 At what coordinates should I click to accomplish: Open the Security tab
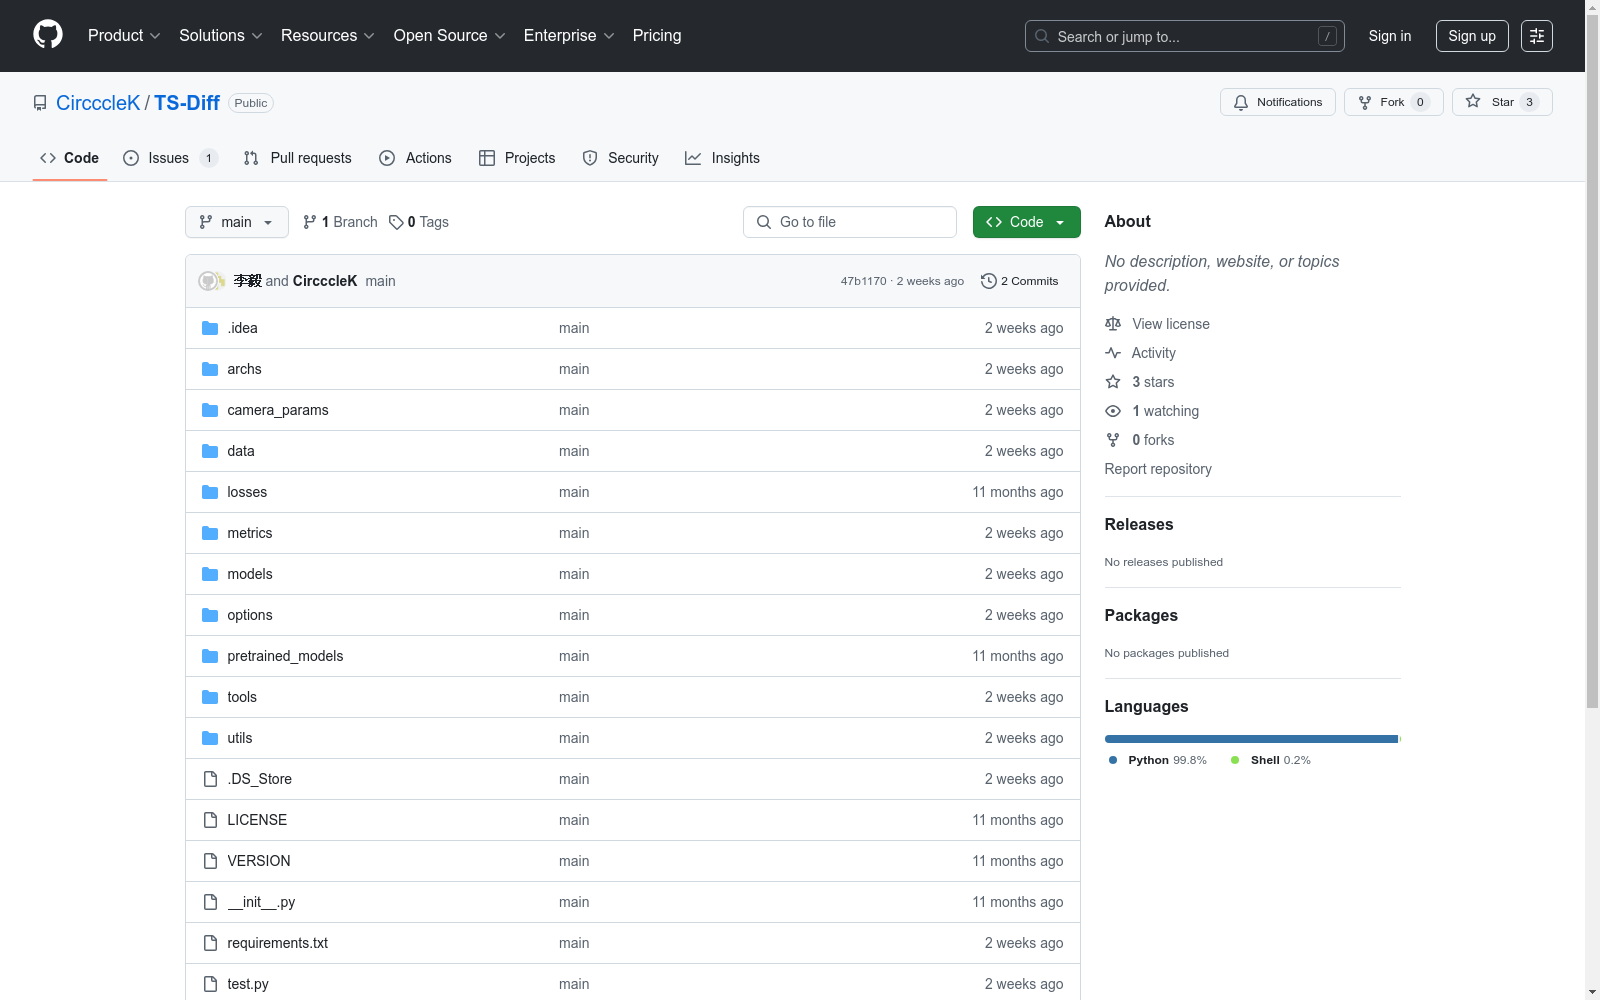621,158
